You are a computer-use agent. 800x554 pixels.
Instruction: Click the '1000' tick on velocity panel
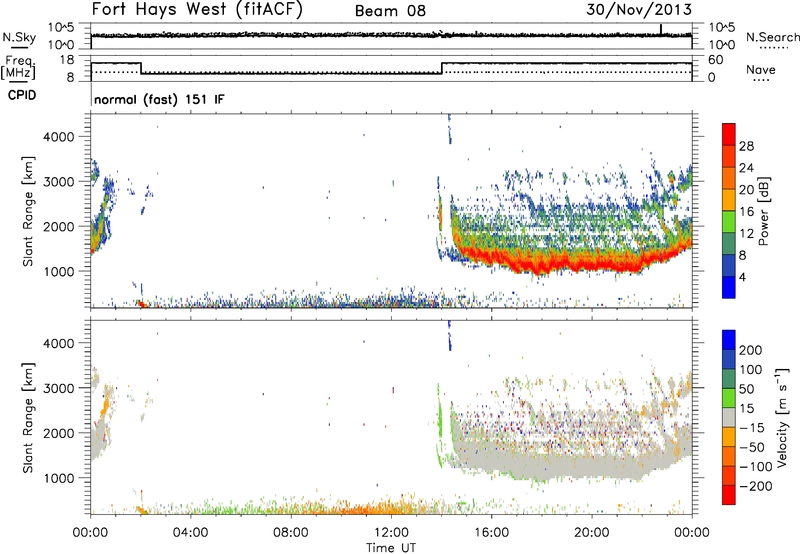pos(59,477)
